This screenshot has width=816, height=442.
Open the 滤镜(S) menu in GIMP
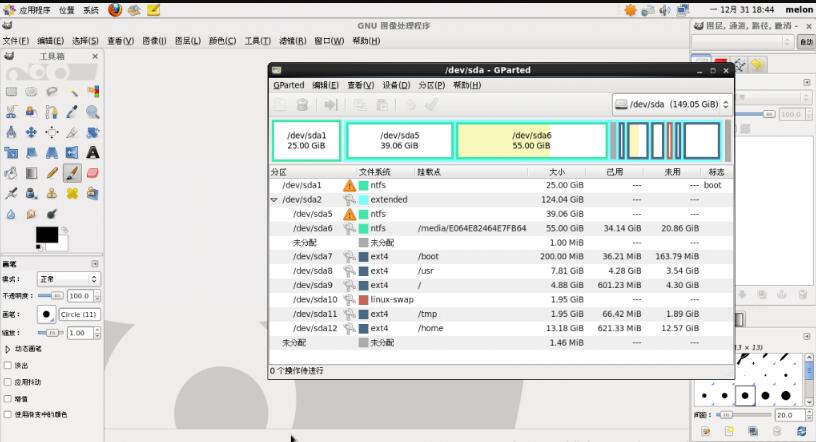(x=293, y=41)
